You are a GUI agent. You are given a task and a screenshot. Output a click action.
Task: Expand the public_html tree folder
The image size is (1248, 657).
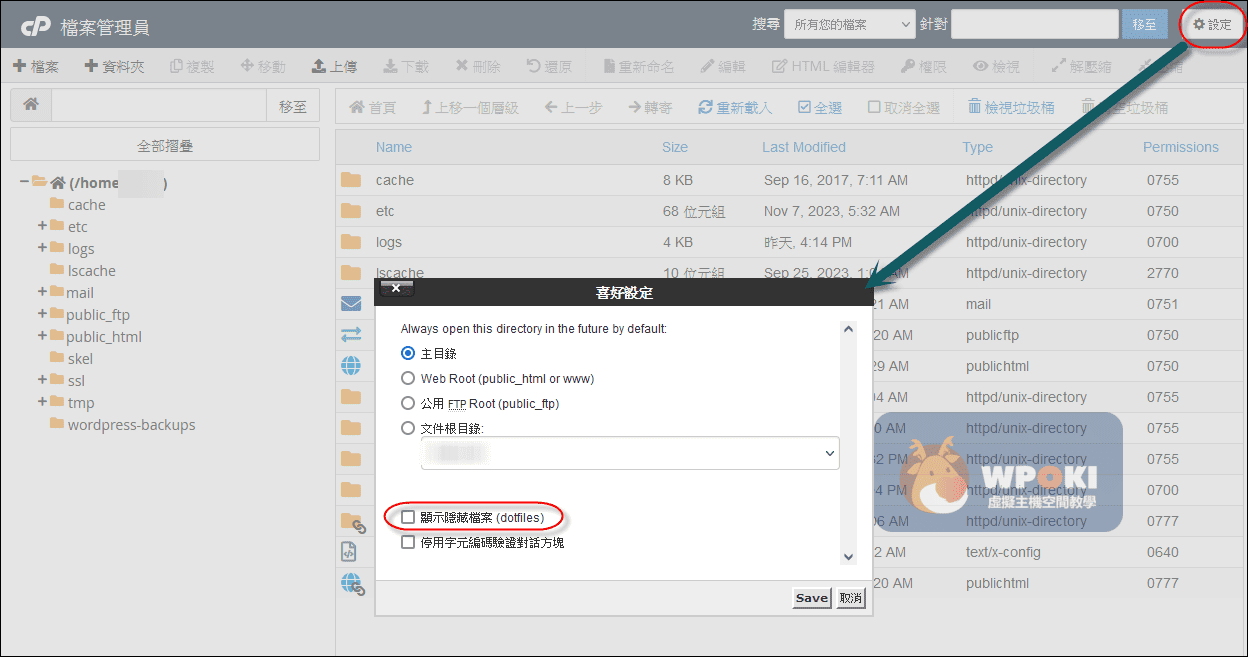[43, 336]
